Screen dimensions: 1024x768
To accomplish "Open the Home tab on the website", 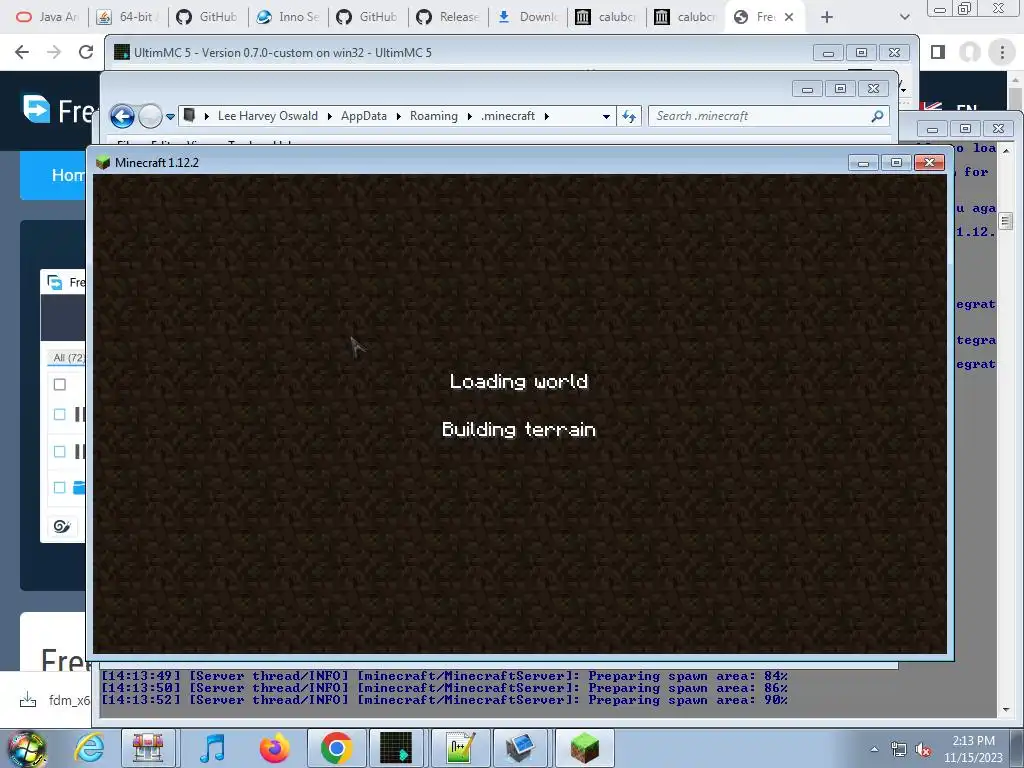I will coord(68,175).
